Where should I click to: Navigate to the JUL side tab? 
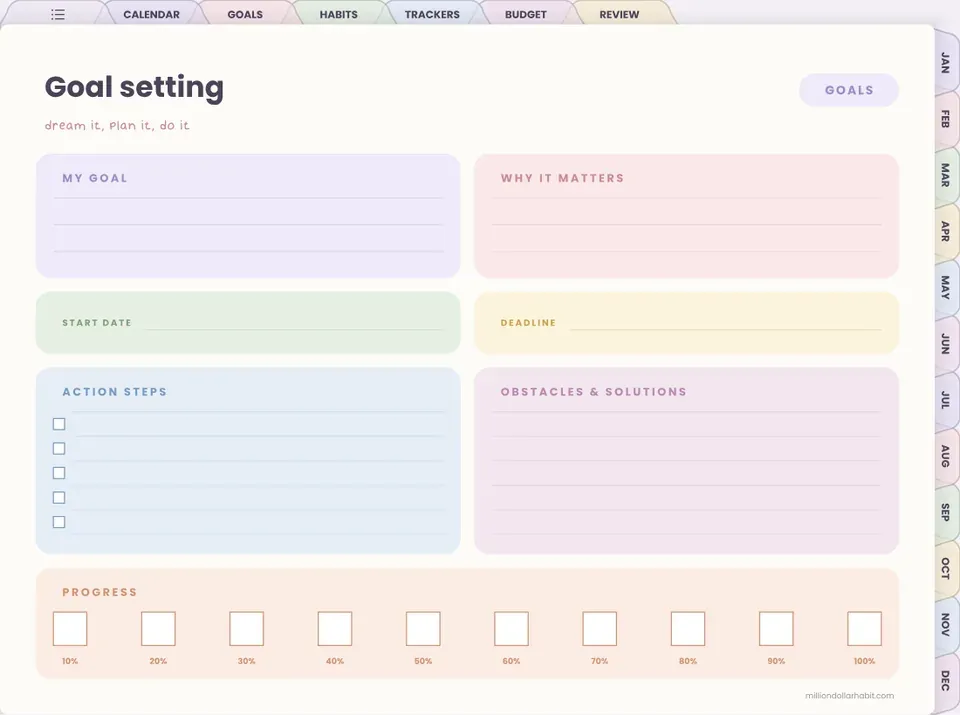tap(947, 400)
